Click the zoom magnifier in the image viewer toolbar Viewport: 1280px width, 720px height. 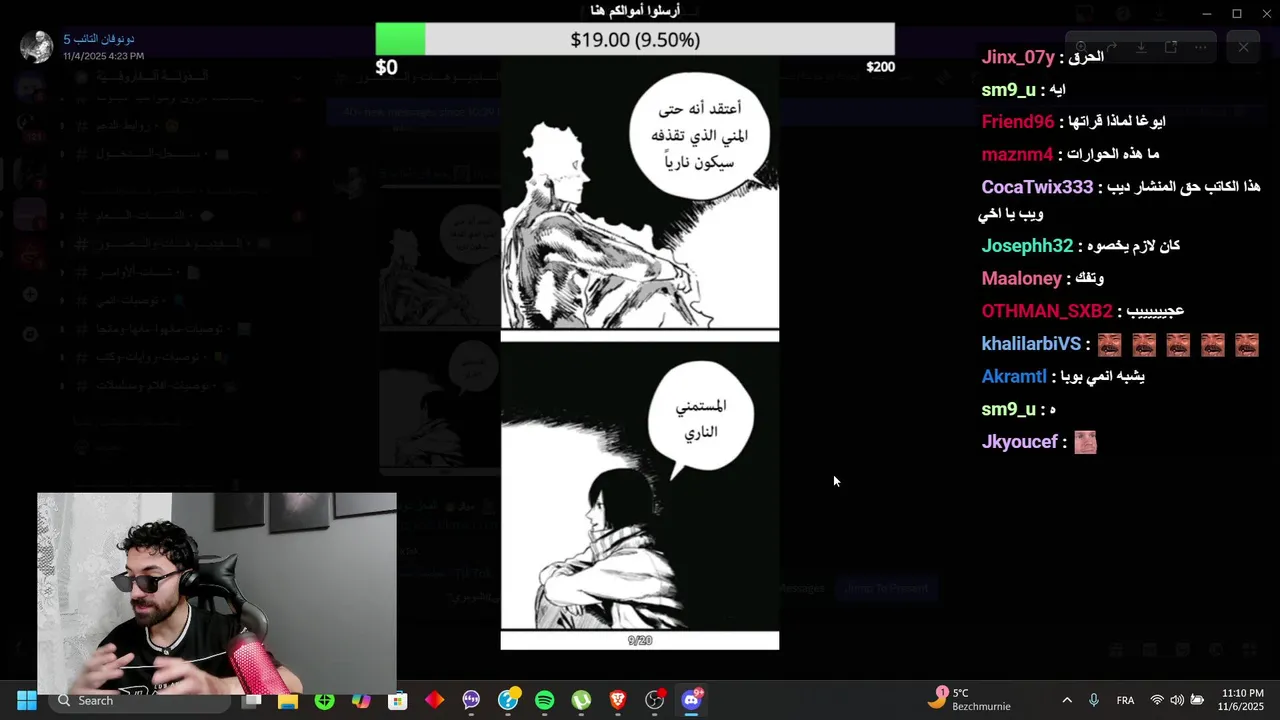coord(1081,47)
